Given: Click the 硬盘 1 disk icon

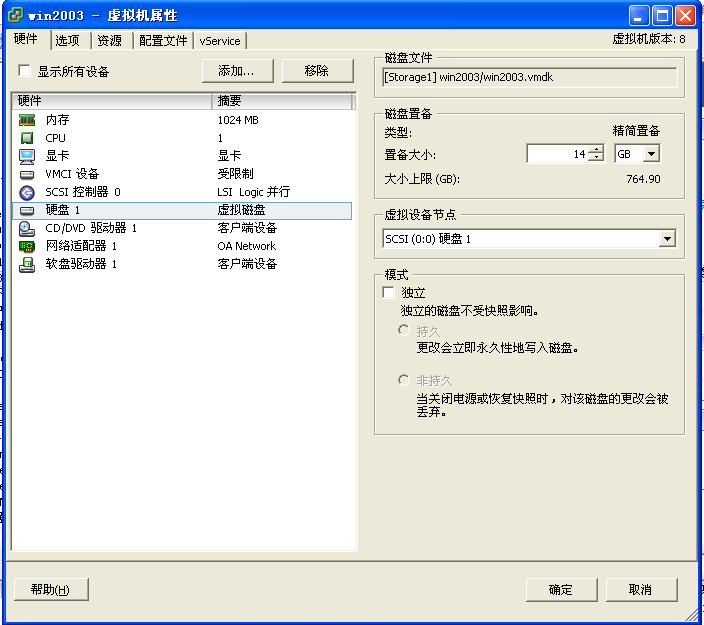Looking at the screenshot, I should click(x=27, y=210).
